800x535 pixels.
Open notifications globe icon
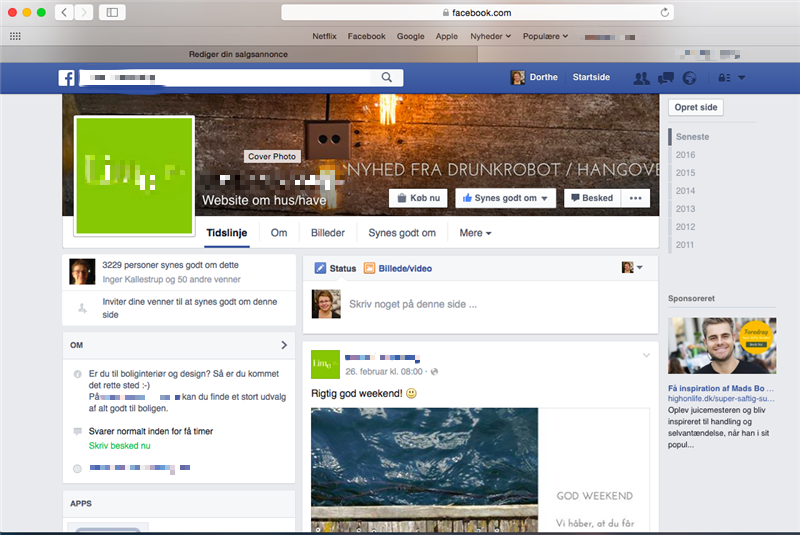[x=688, y=78]
